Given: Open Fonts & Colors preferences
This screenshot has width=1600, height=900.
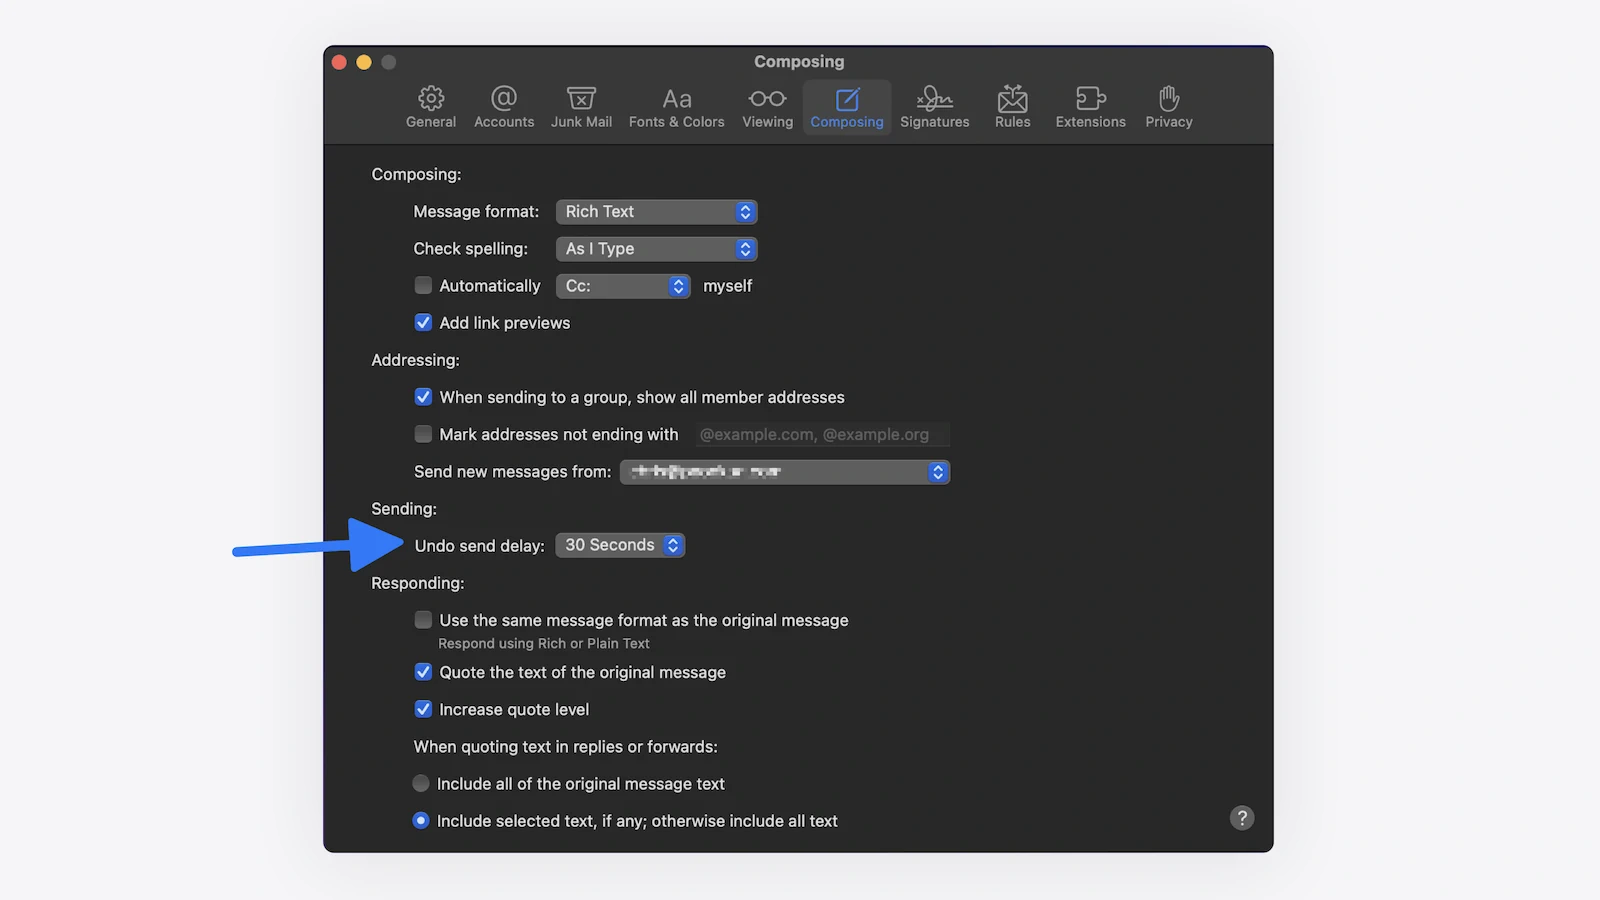Looking at the screenshot, I should pos(676,107).
